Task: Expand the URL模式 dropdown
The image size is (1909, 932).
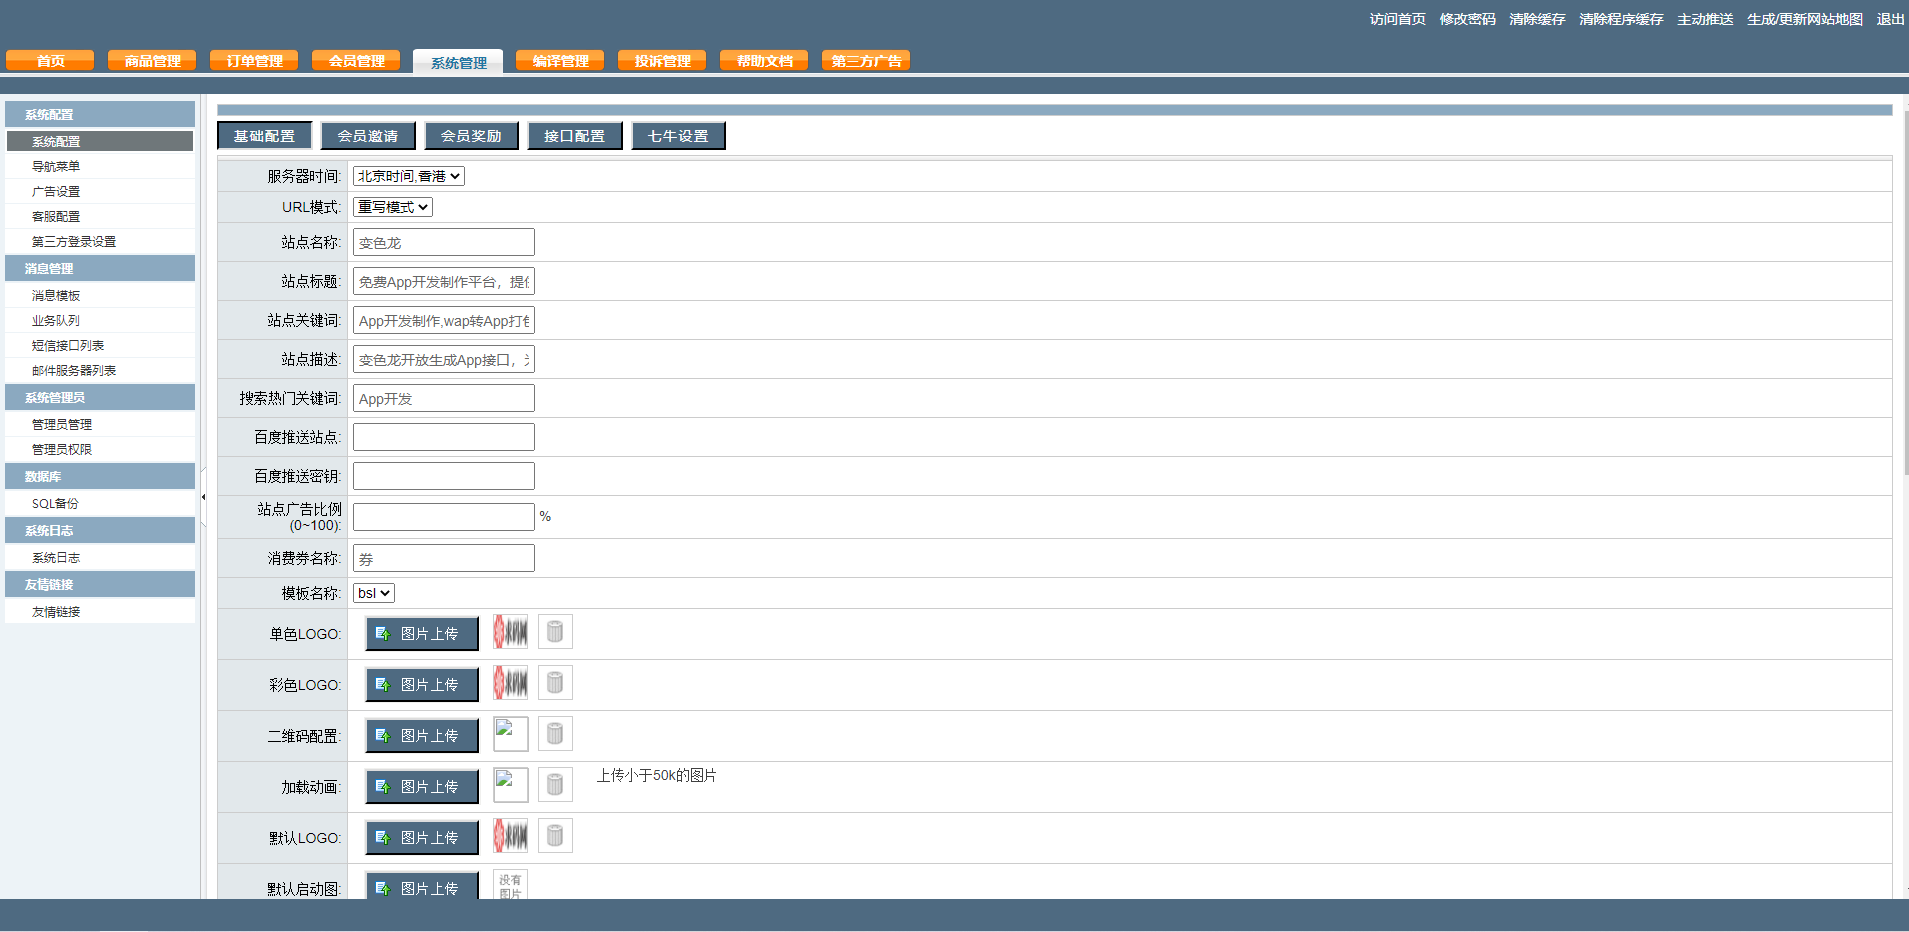Action: coord(392,207)
